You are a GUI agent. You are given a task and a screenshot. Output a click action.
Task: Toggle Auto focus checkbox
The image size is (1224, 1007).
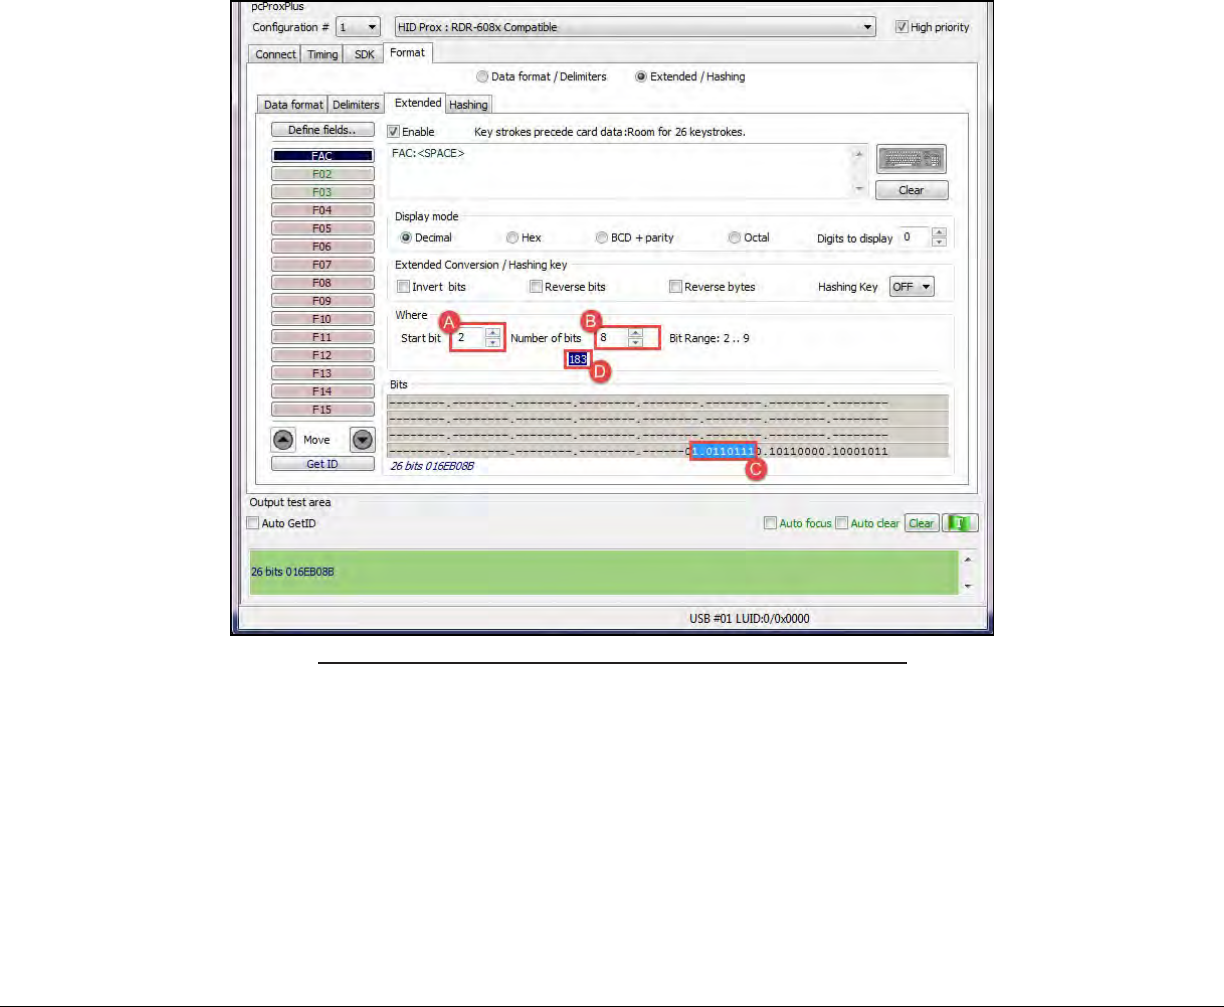pos(769,523)
